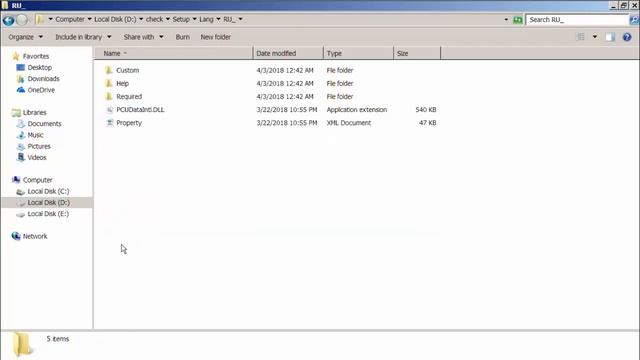
Task: Select Local Disk (D:) in the navigation tree
Action: (x=48, y=202)
